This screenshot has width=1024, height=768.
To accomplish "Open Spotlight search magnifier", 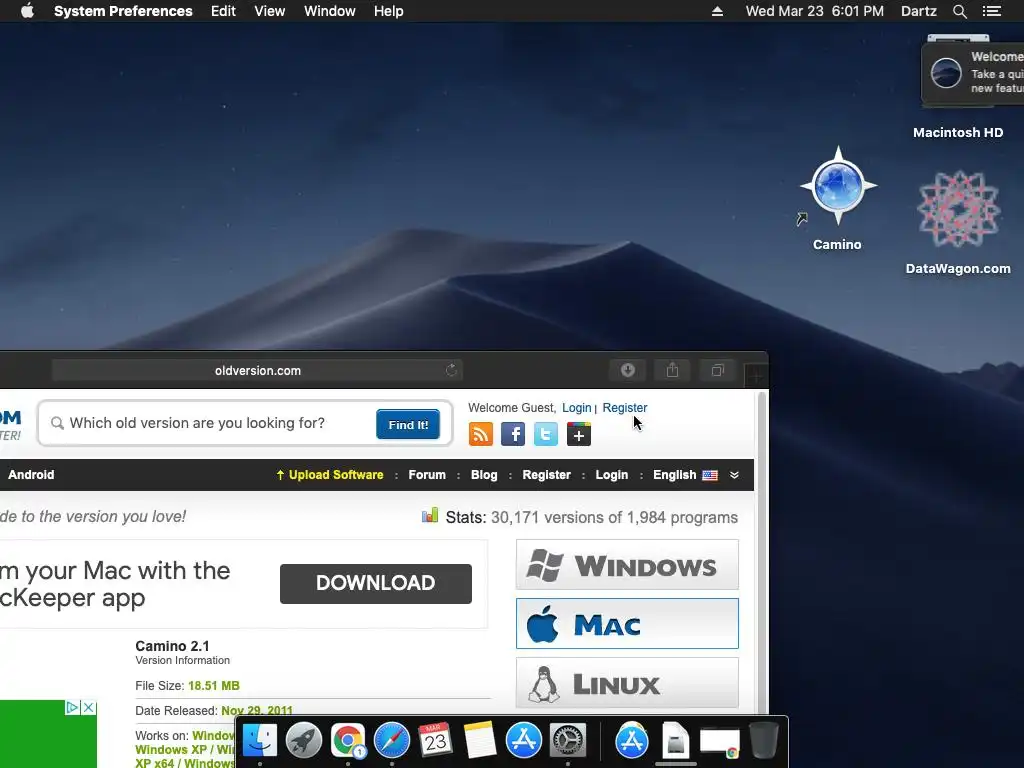I will click(959, 11).
